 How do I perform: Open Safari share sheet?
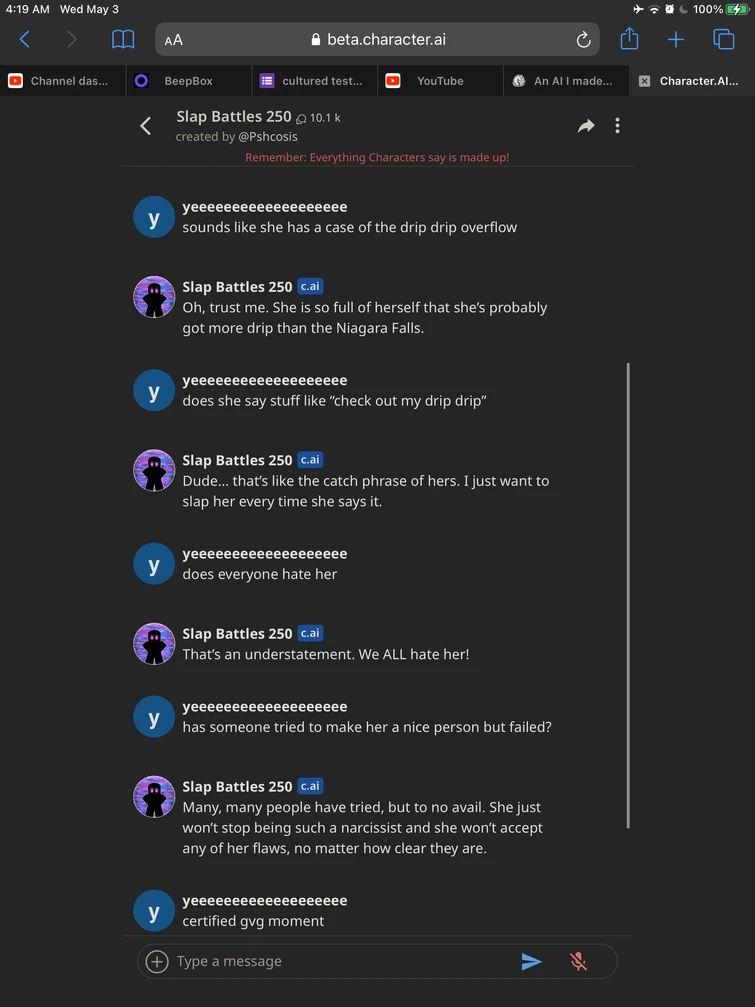tap(629, 40)
